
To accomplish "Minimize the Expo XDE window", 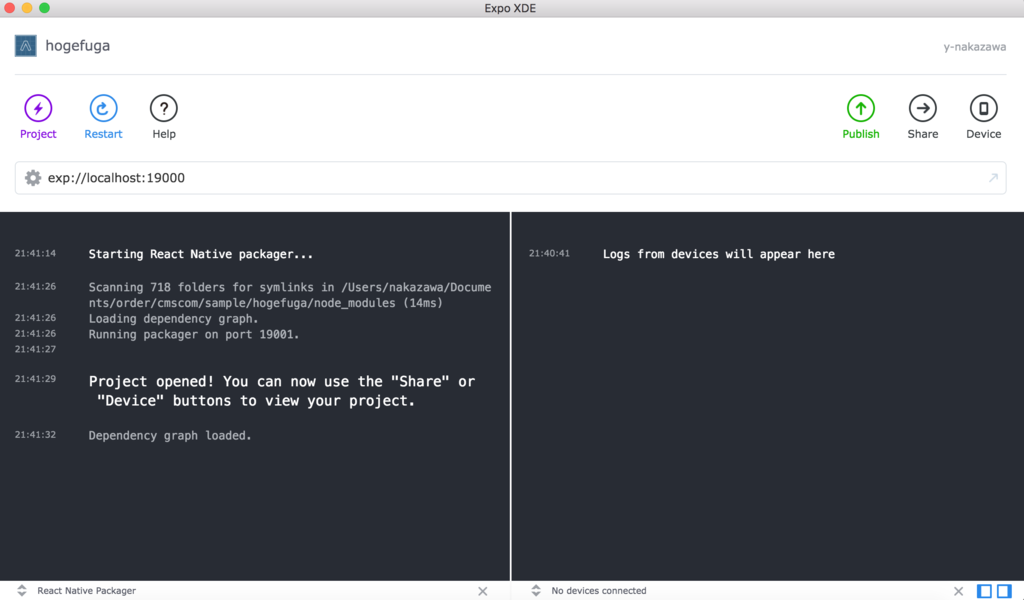I will 27,8.
